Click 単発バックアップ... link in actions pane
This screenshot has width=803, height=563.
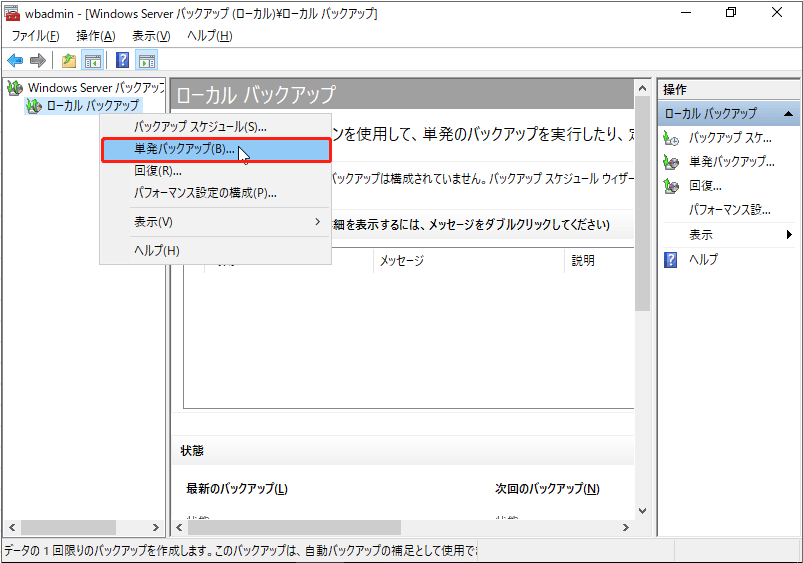point(732,162)
